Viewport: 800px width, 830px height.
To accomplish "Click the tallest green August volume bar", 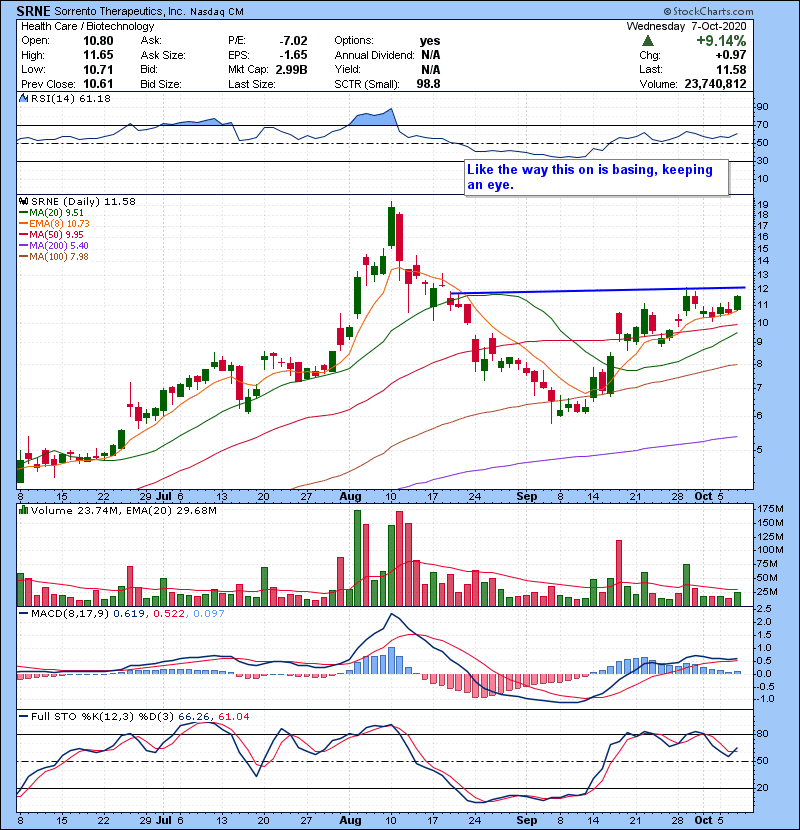I will (357, 558).
